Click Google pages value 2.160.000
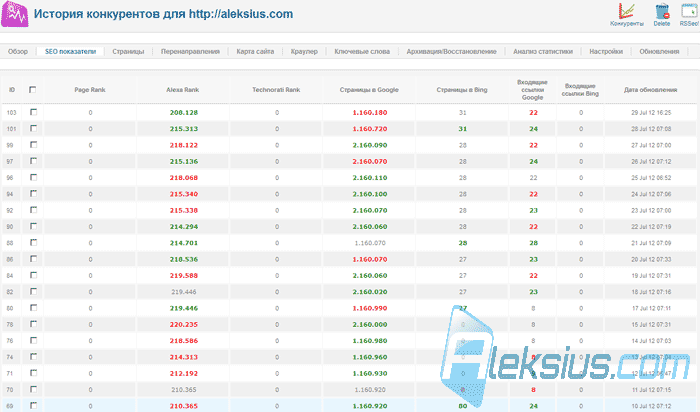The height and width of the screenshot is (412, 700). click(x=370, y=324)
